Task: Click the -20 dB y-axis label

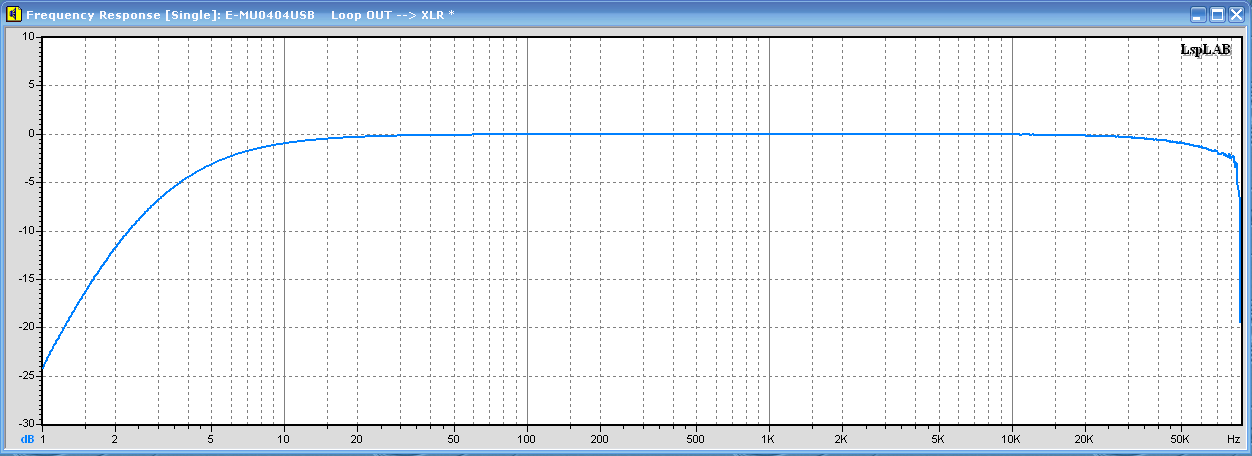Action: [x=25, y=327]
